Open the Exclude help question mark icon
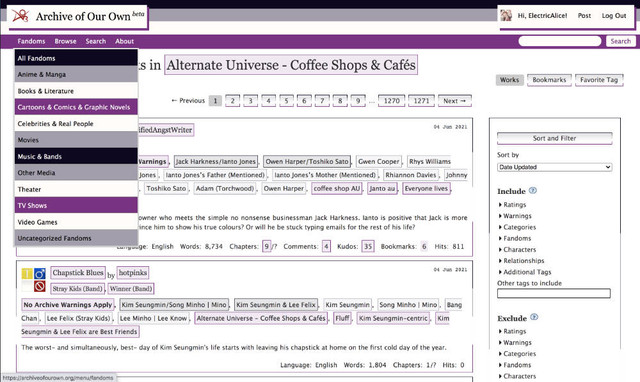The width and height of the screenshot is (640, 382). pos(534,317)
